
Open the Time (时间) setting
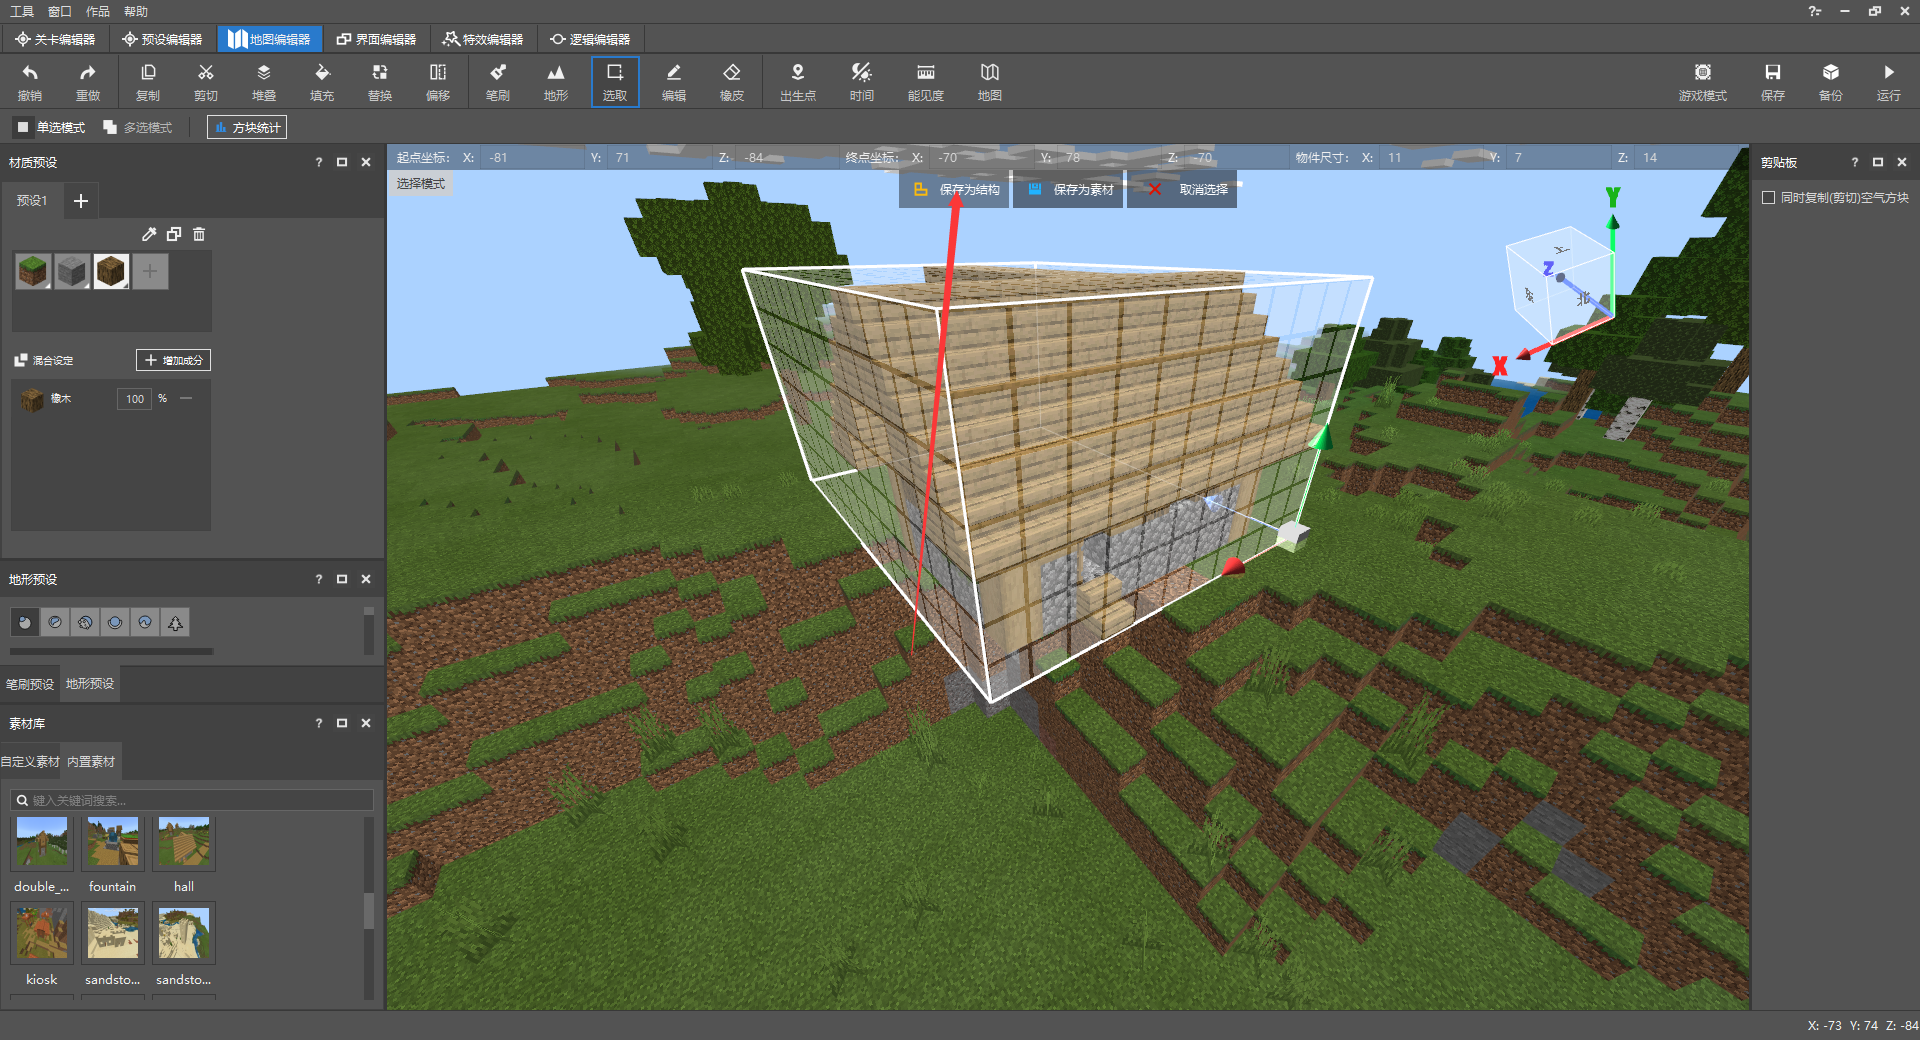(x=862, y=82)
